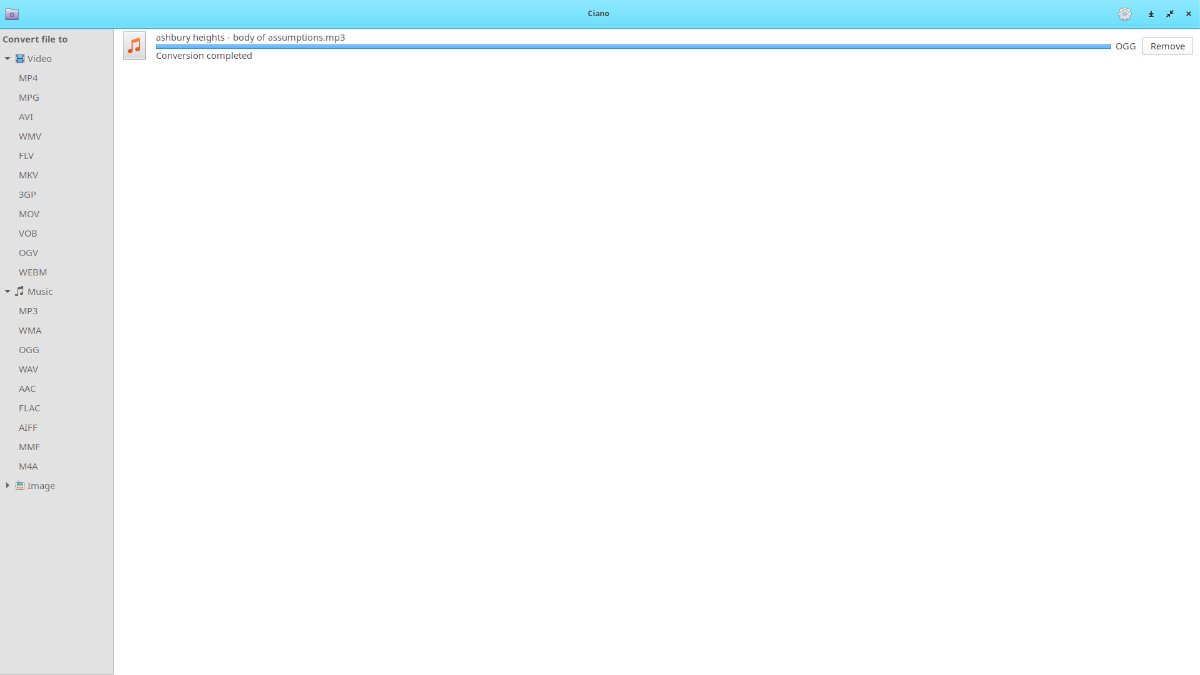
Task: Click the Video category label
Action: click(39, 59)
